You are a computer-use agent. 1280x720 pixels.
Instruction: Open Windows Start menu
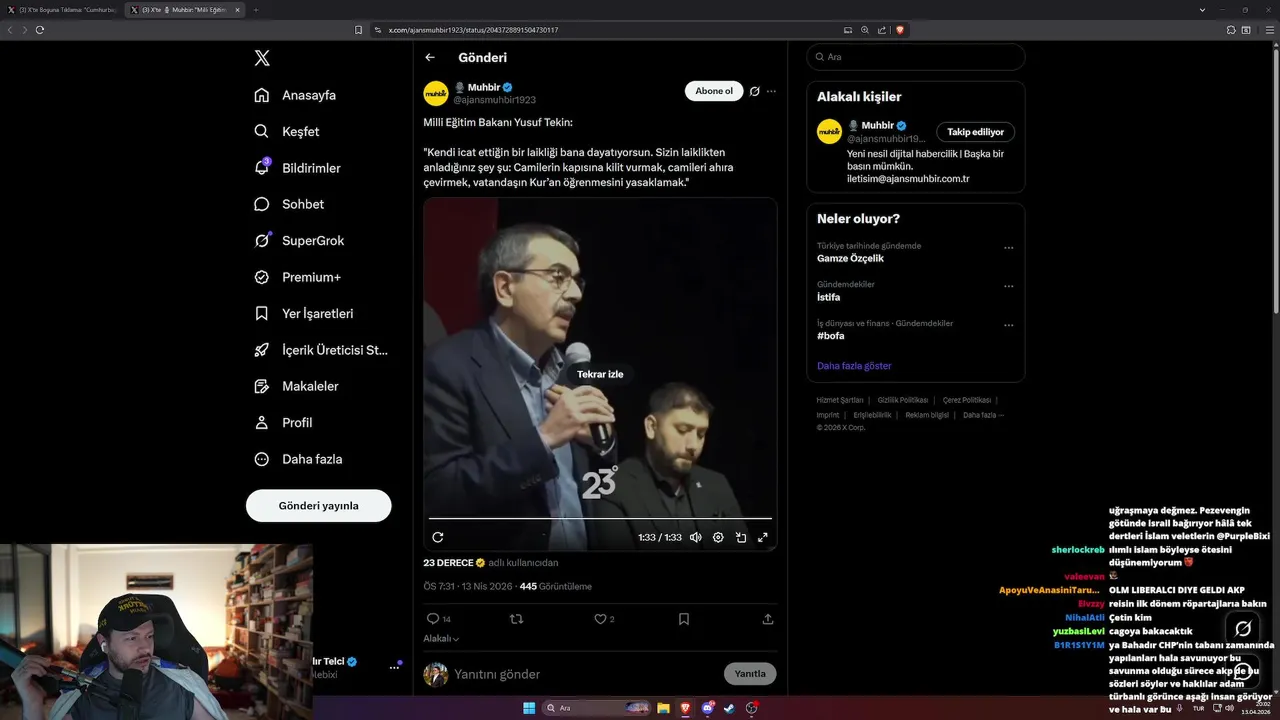tap(529, 708)
